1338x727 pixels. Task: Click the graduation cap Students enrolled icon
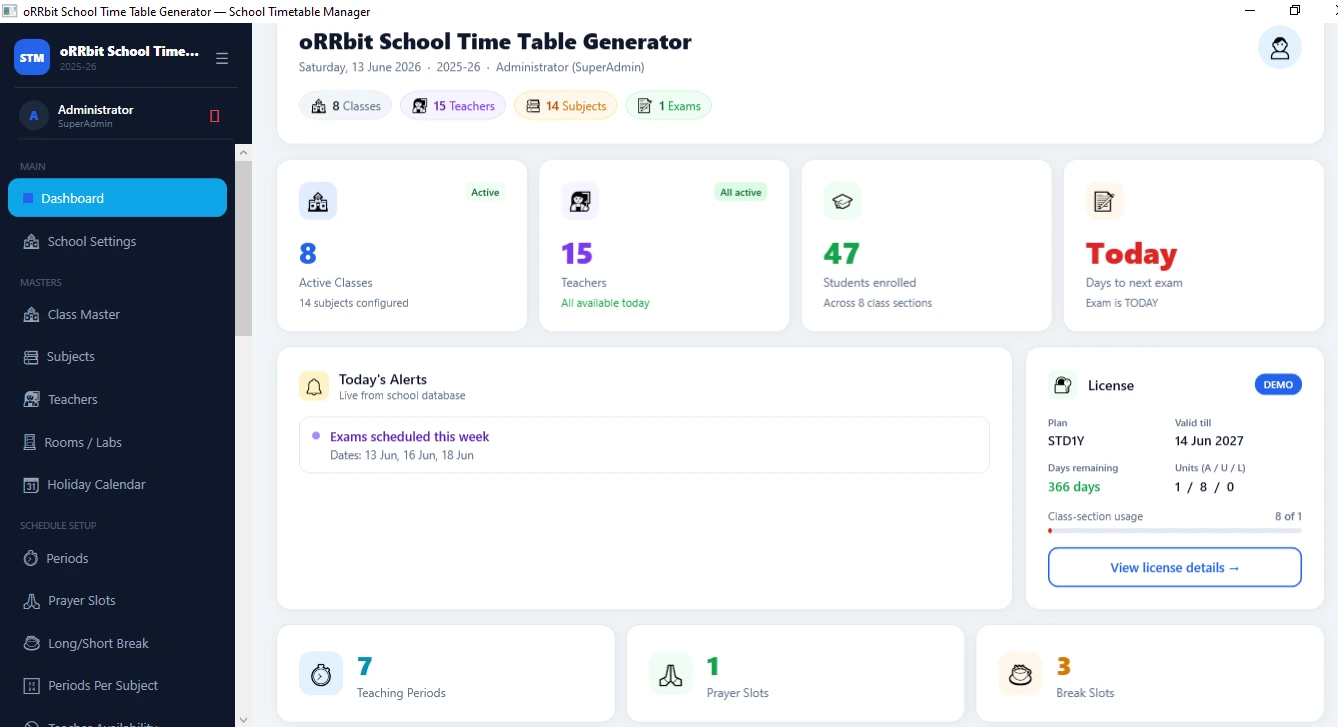click(842, 201)
